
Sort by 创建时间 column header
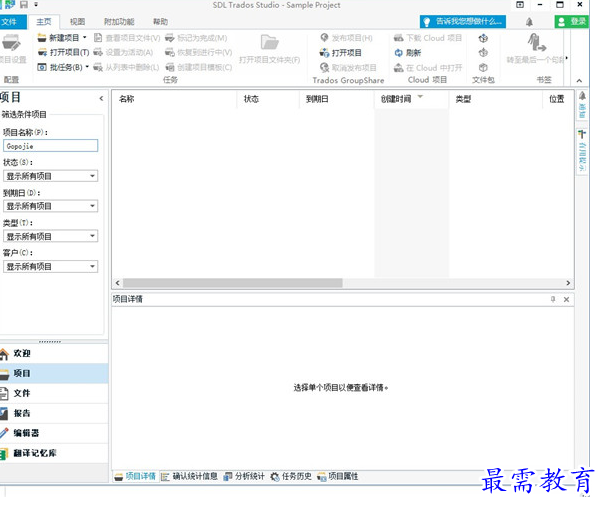click(x=411, y=99)
